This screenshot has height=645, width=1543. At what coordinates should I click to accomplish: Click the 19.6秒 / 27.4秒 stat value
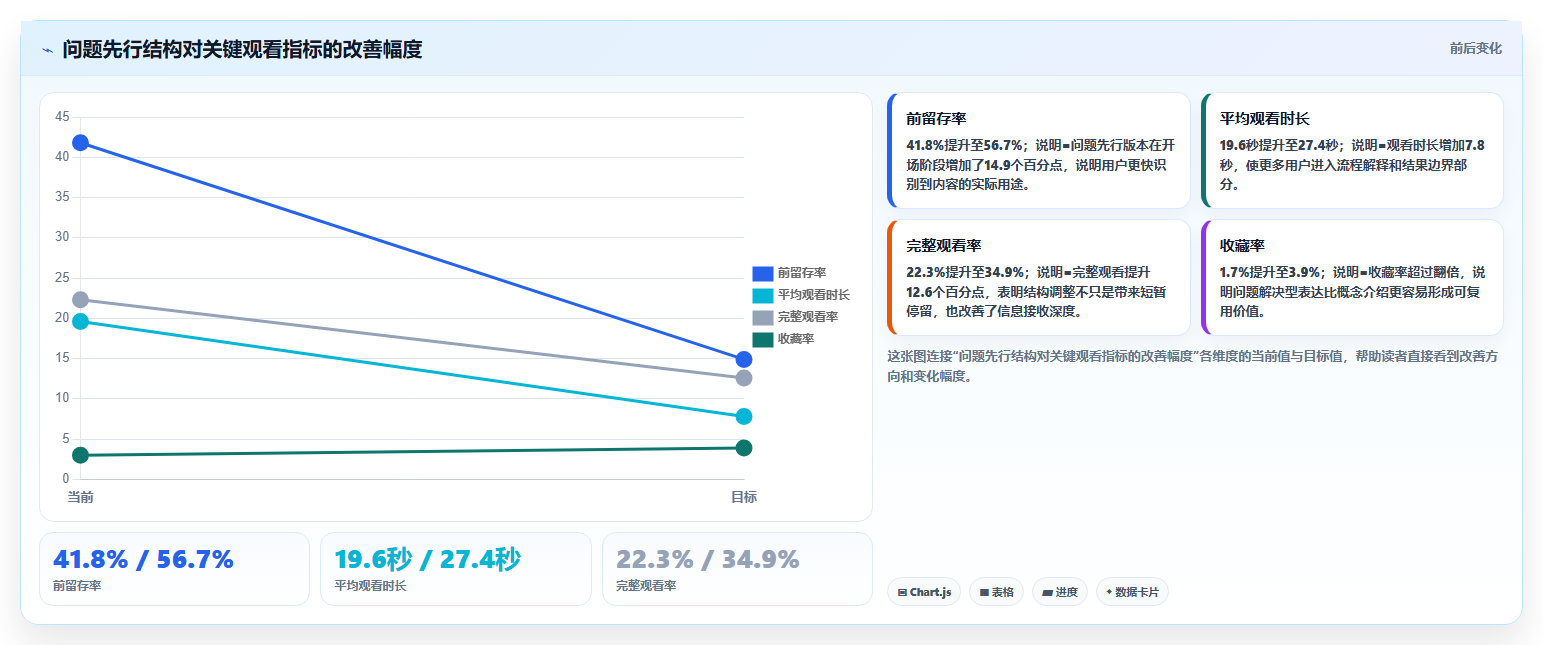tap(427, 559)
